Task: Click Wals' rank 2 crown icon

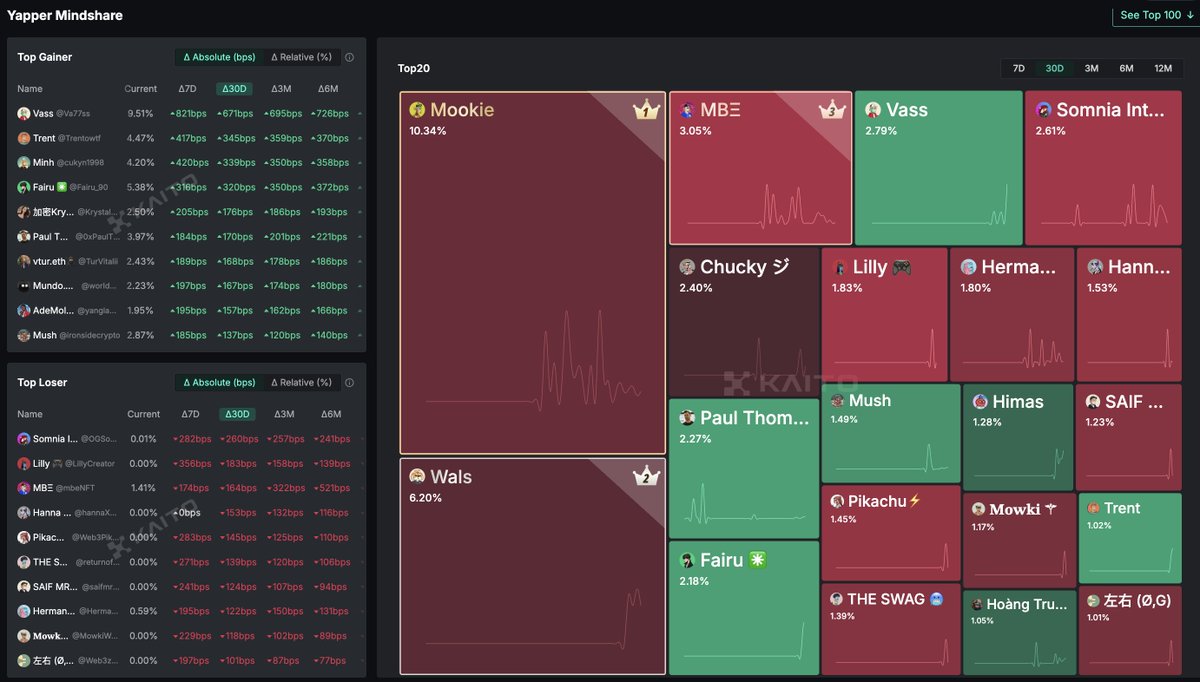Action: click(x=646, y=476)
